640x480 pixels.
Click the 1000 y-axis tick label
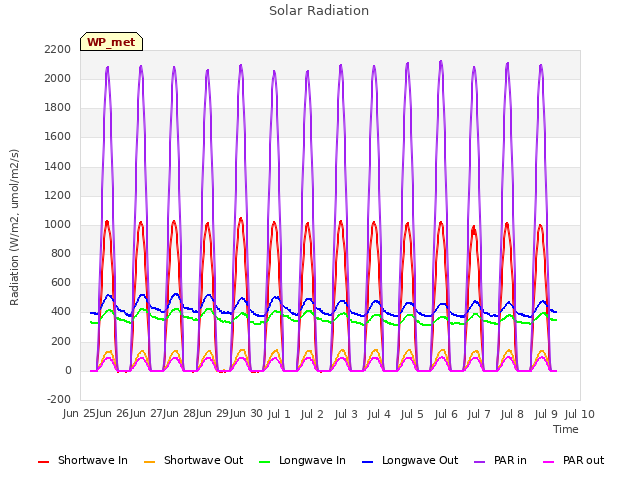click(x=58, y=224)
